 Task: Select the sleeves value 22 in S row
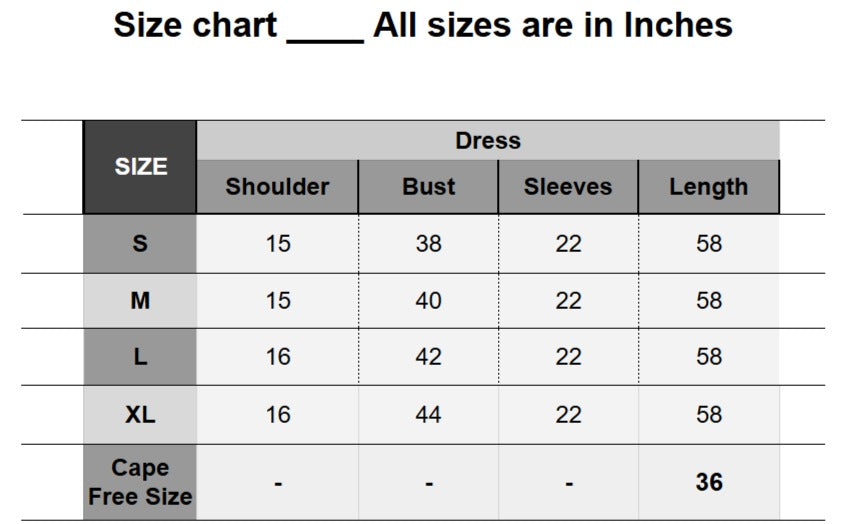(x=568, y=244)
